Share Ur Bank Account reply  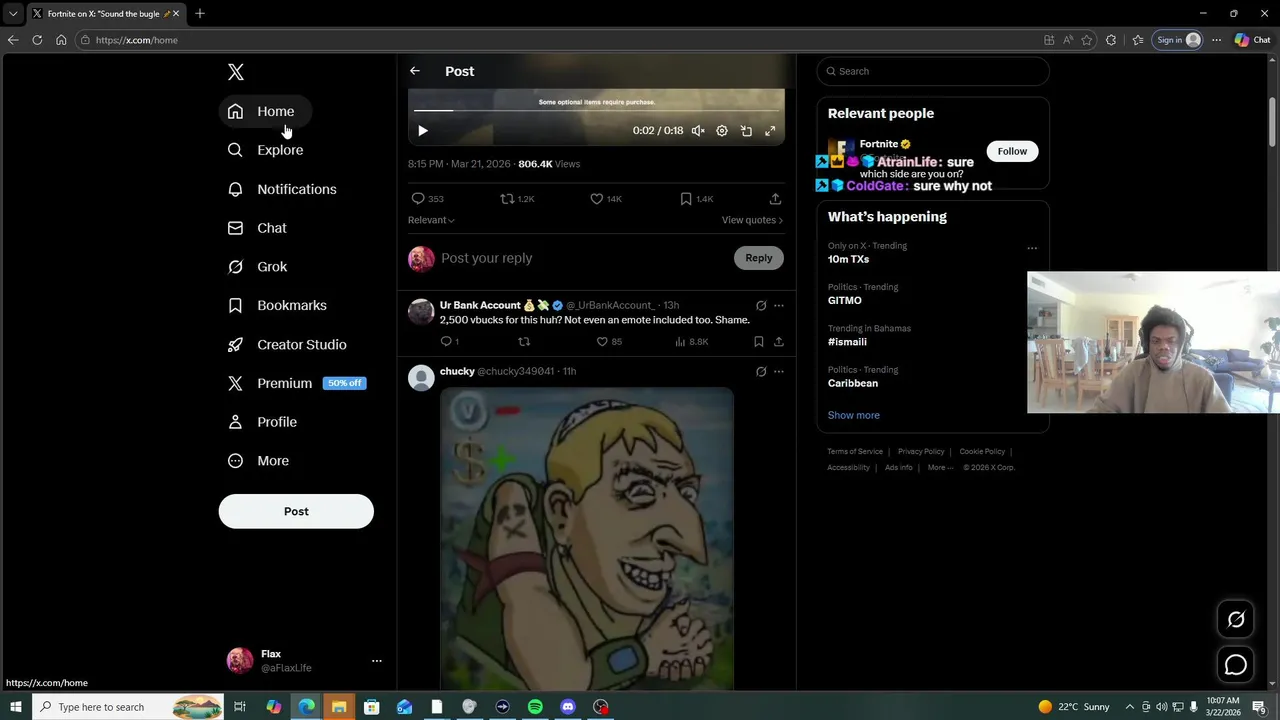[x=779, y=342]
